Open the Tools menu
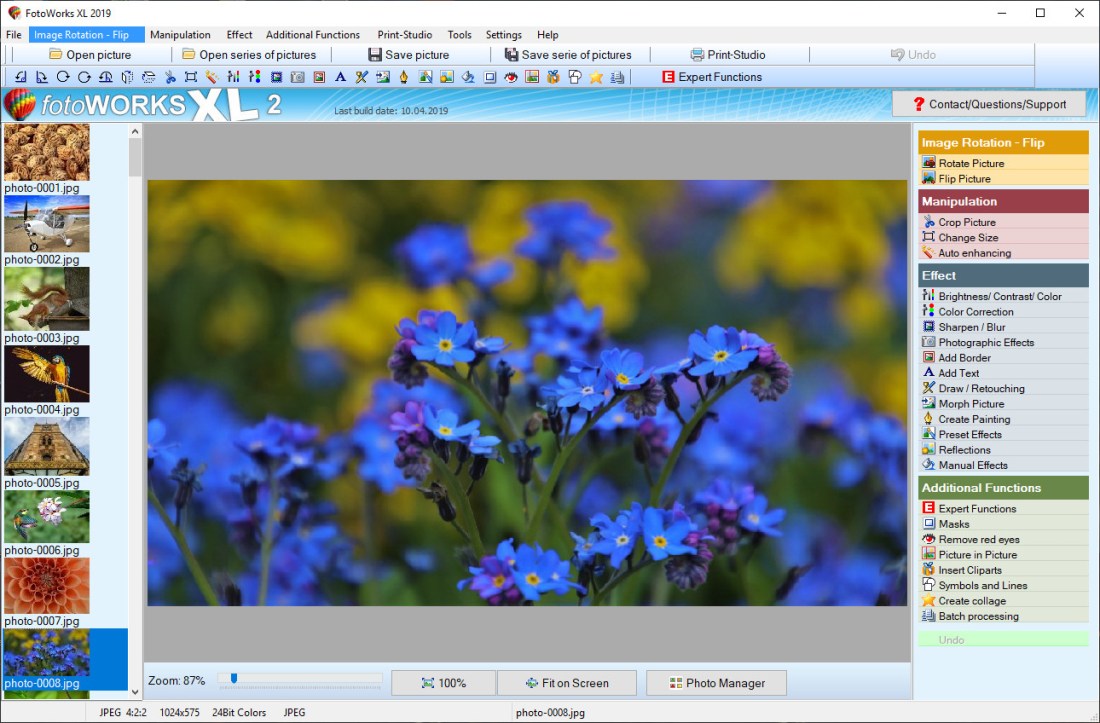Image resolution: width=1100 pixels, height=723 pixels. (x=459, y=34)
